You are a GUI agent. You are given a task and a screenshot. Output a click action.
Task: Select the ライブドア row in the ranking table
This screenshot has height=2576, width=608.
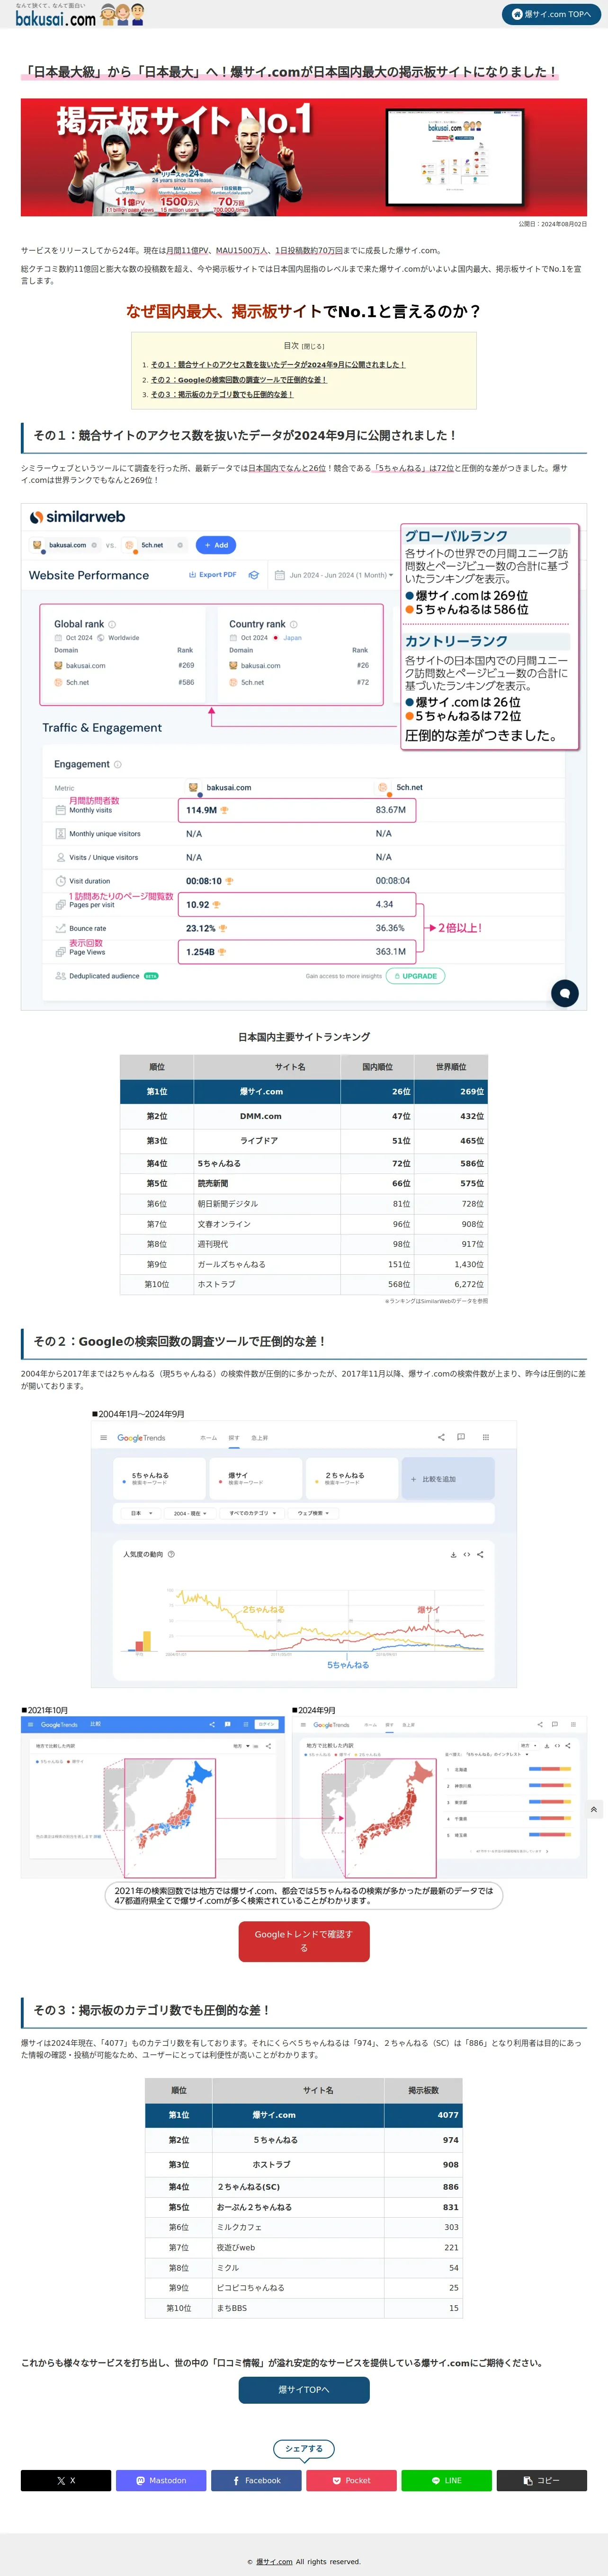pos(304,1140)
